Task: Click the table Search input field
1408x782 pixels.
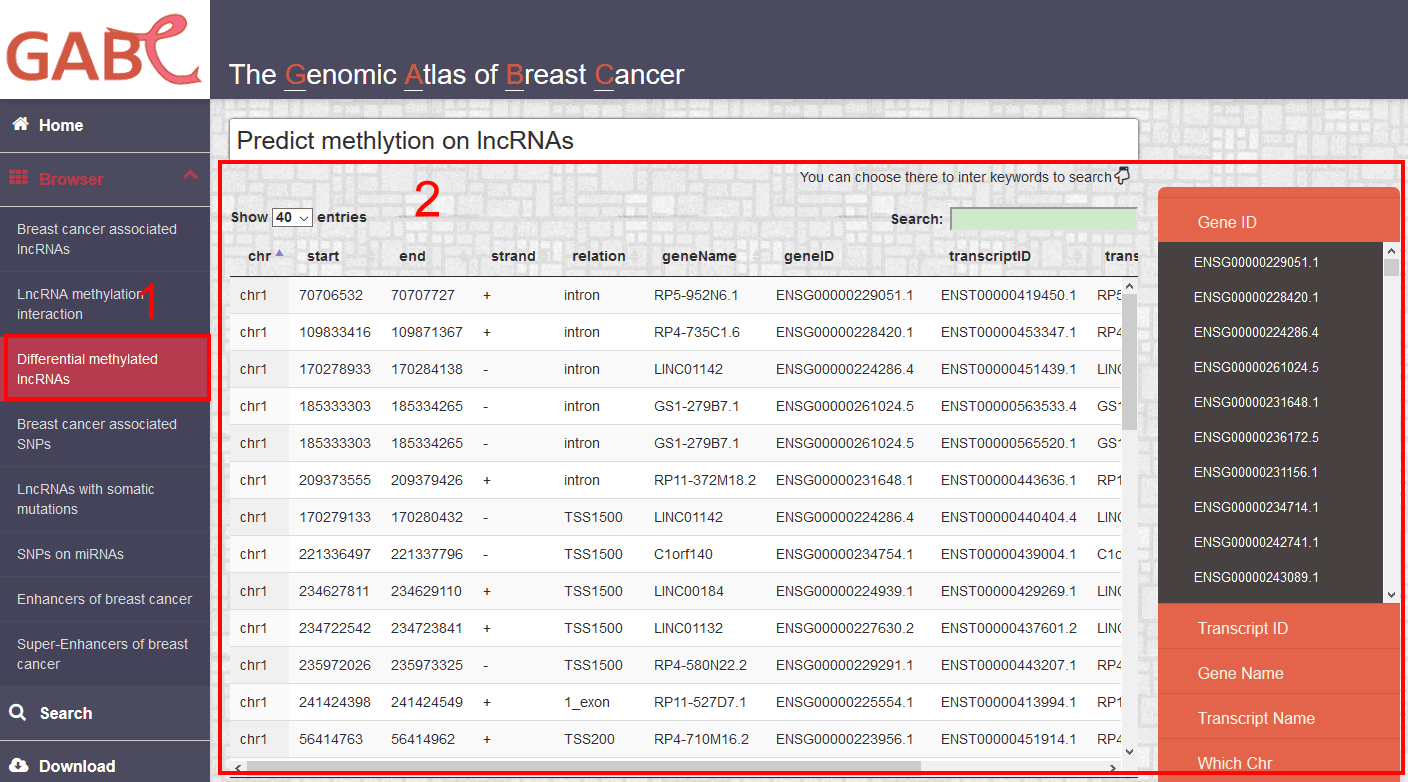Action: (x=1043, y=219)
